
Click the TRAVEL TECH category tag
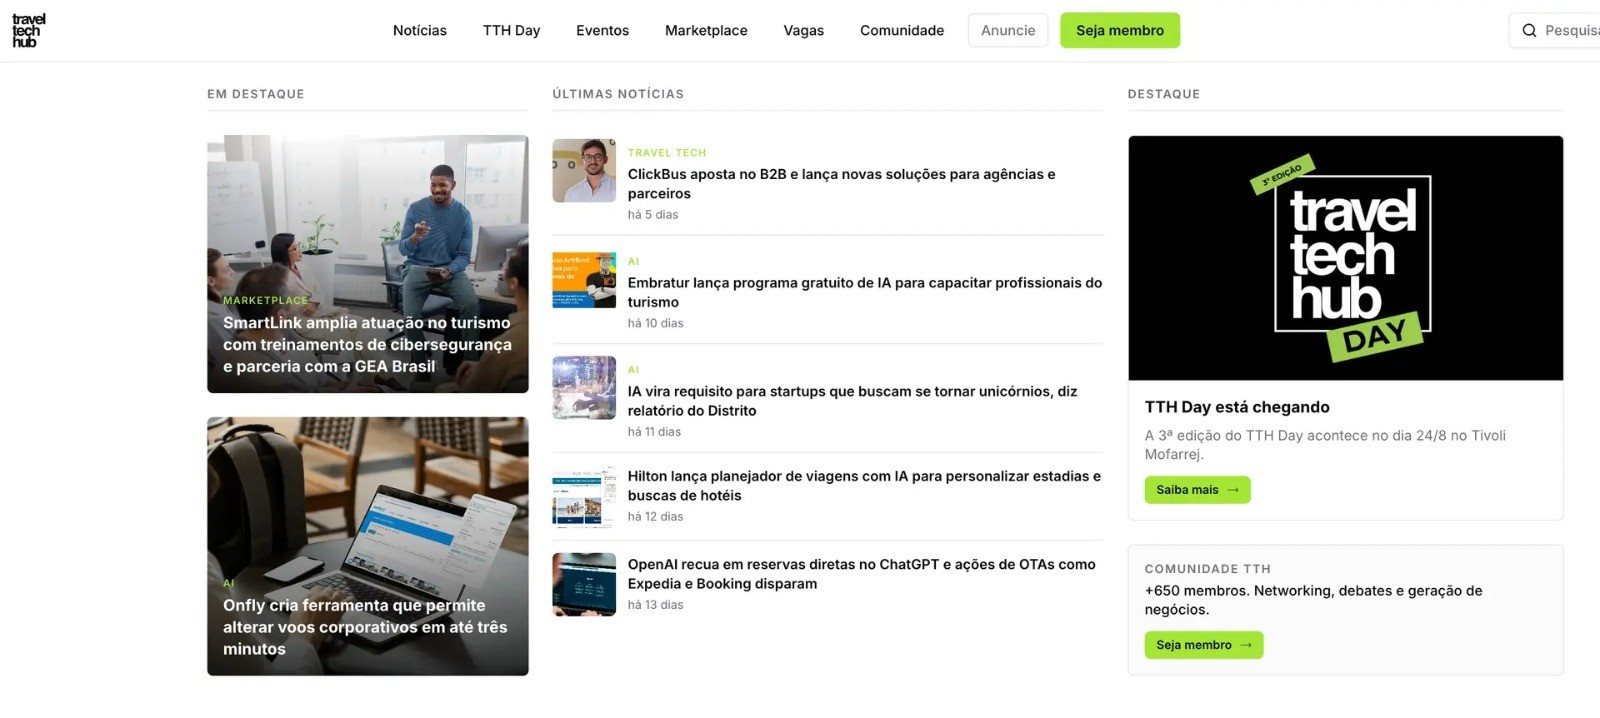coord(667,153)
